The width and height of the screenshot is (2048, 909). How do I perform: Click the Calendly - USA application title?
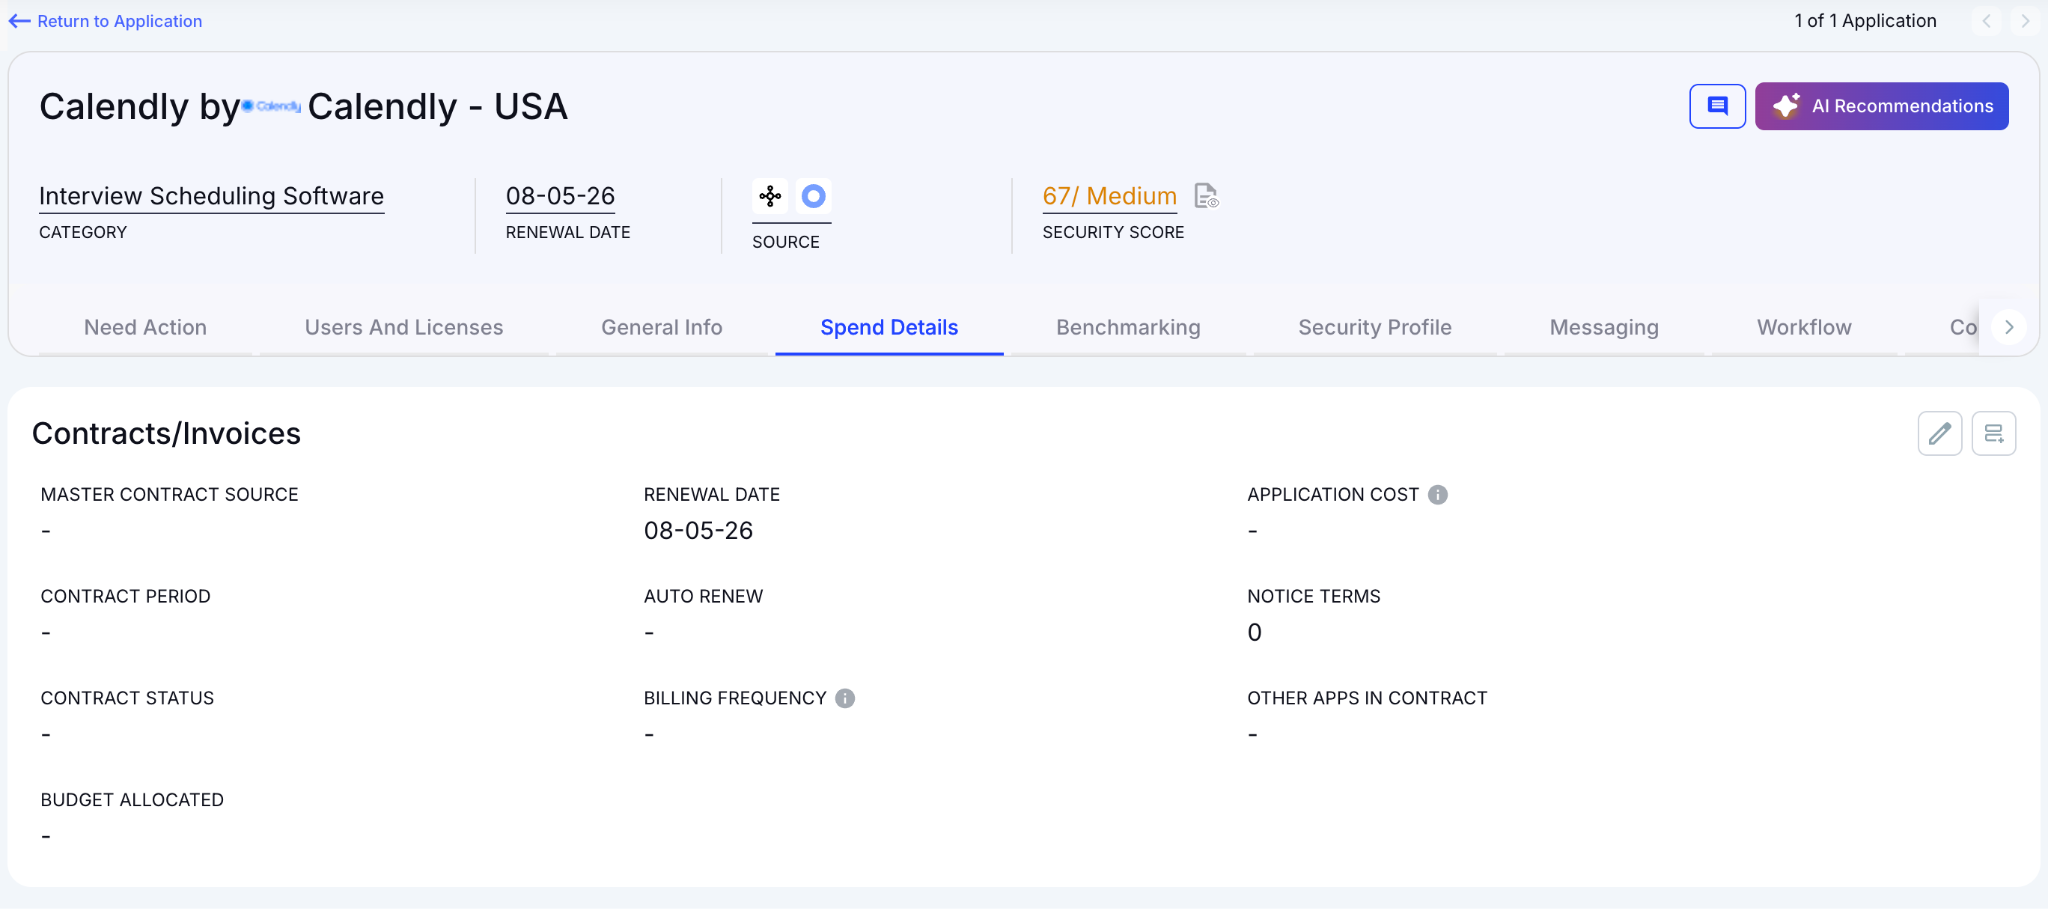point(437,106)
